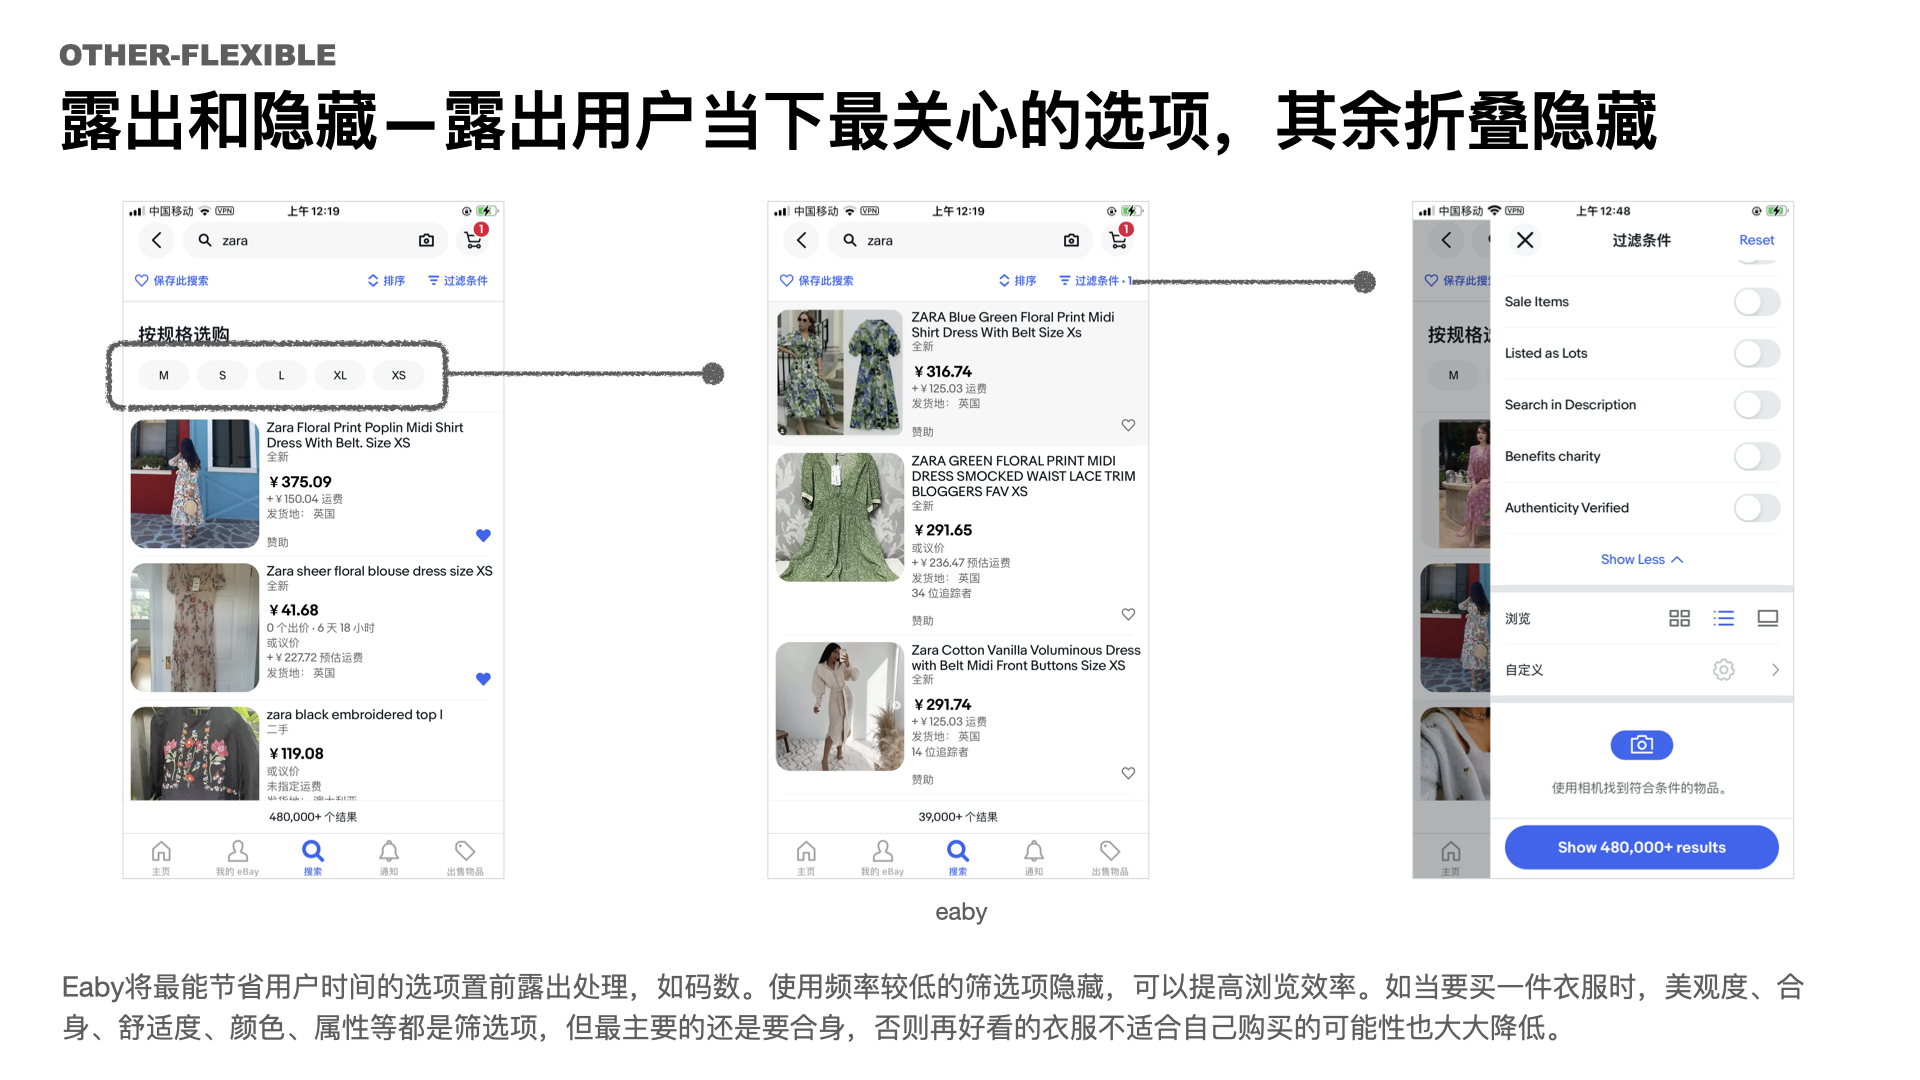Open 排序 sort menu in left phone
The width and height of the screenshot is (1920, 1080).
386,281
